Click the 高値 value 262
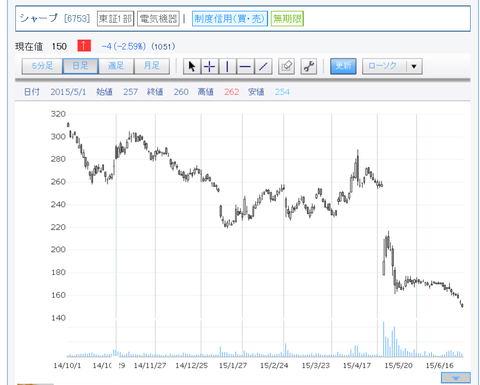 coord(232,92)
